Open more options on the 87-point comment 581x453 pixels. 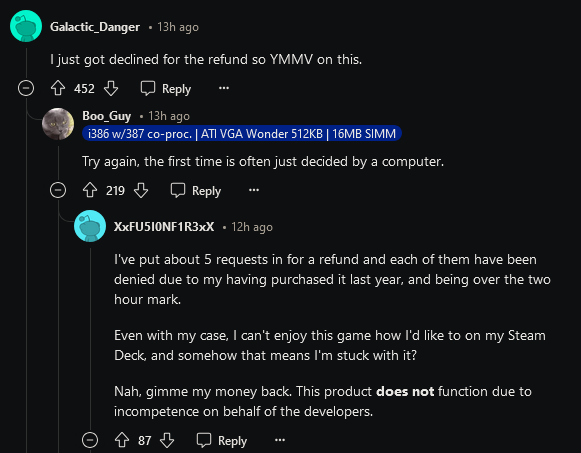pyautogui.click(x=280, y=440)
